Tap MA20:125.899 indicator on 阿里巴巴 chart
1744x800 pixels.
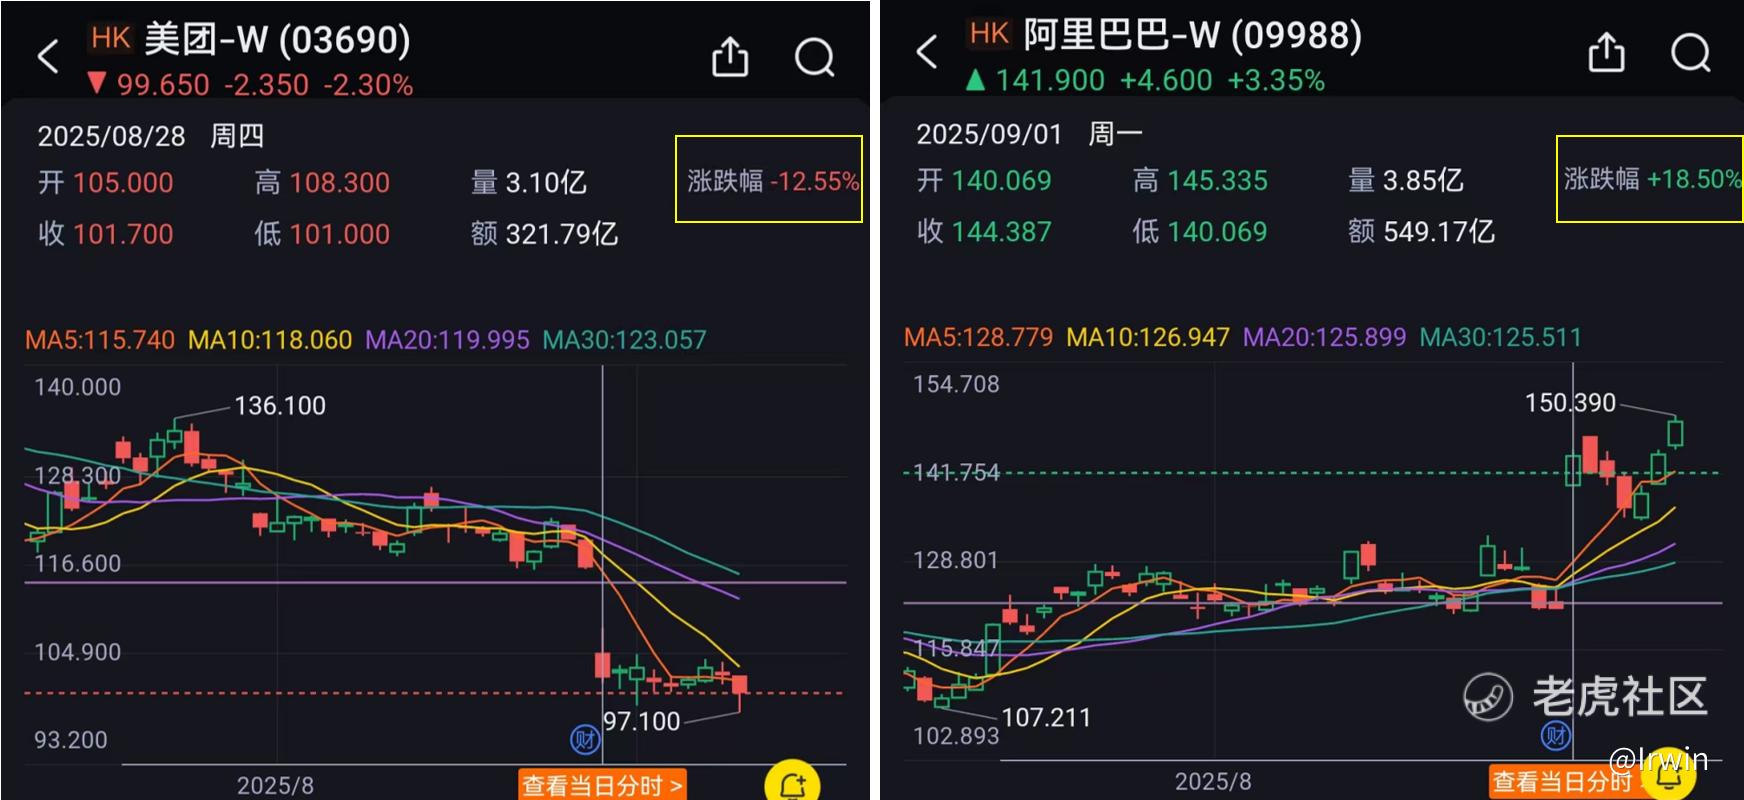click(1325, 337)
